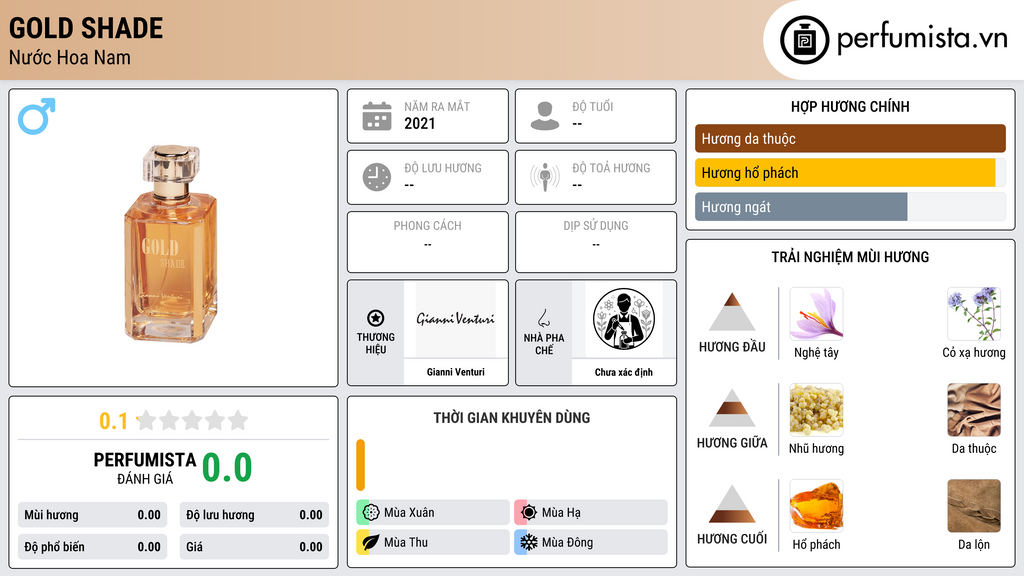Click the Hợp hương chính heading
Image resolution: width=1024 pixels, height=576 pixels.
coord(850,106)
